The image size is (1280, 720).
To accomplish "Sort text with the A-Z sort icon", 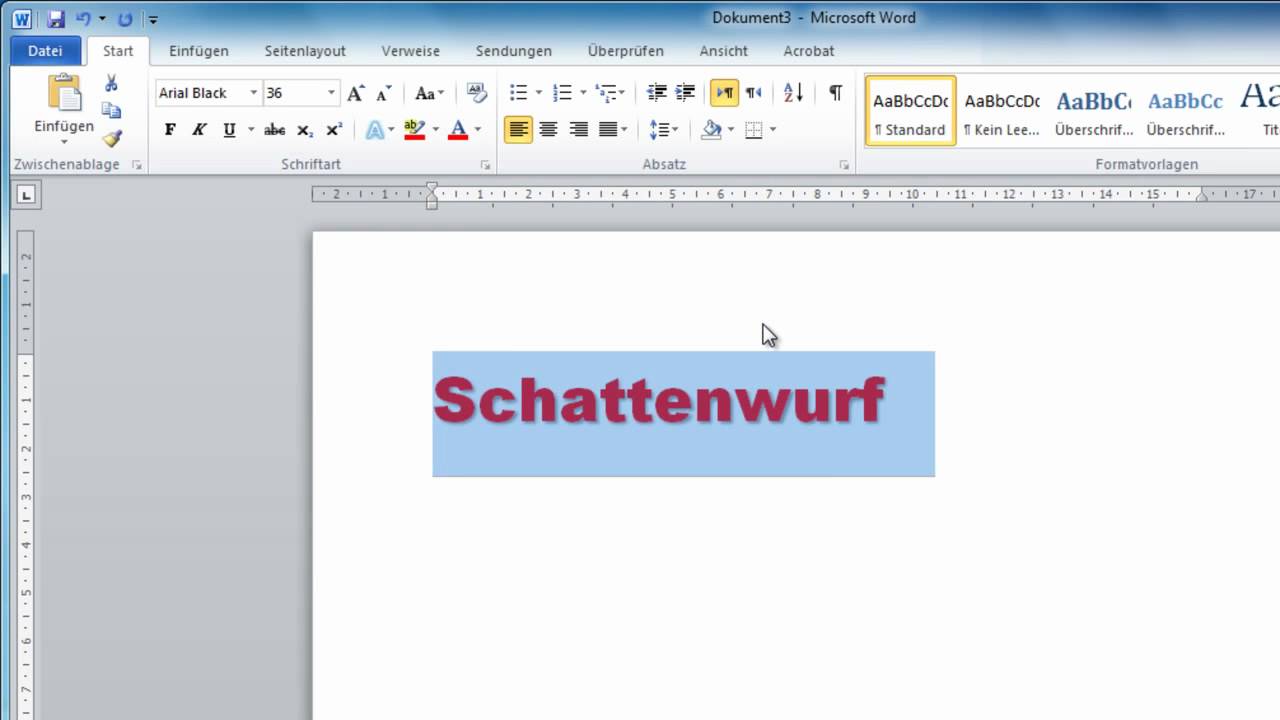I will 794,93.
